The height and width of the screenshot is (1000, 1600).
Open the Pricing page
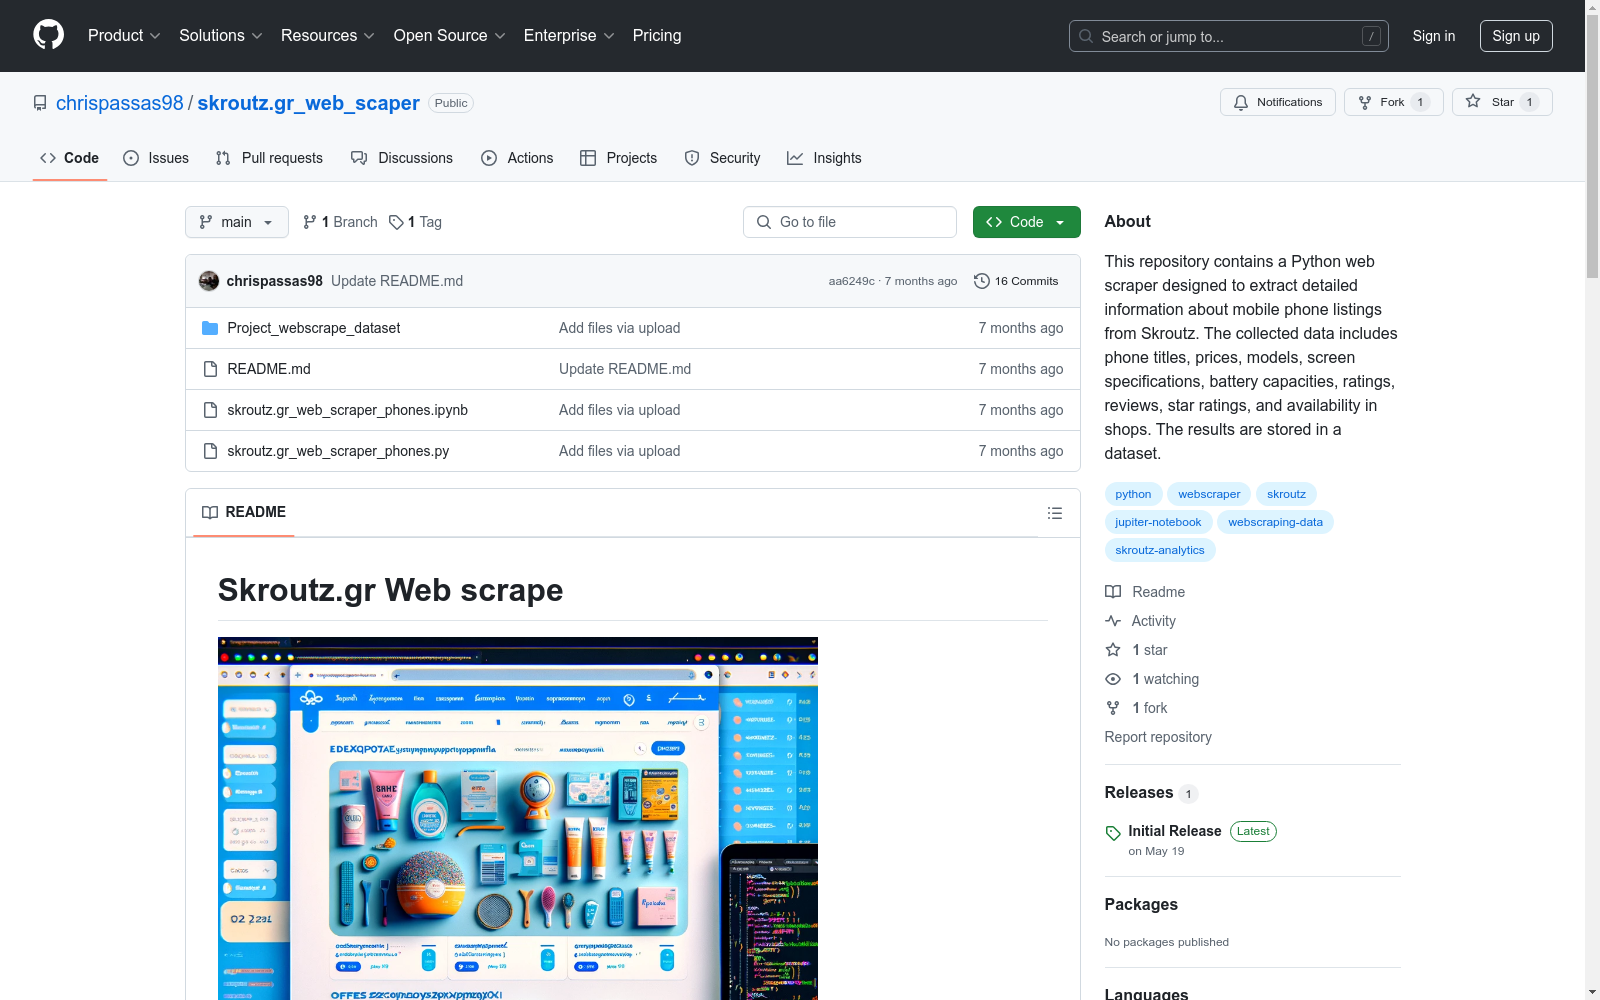[657, 35]
